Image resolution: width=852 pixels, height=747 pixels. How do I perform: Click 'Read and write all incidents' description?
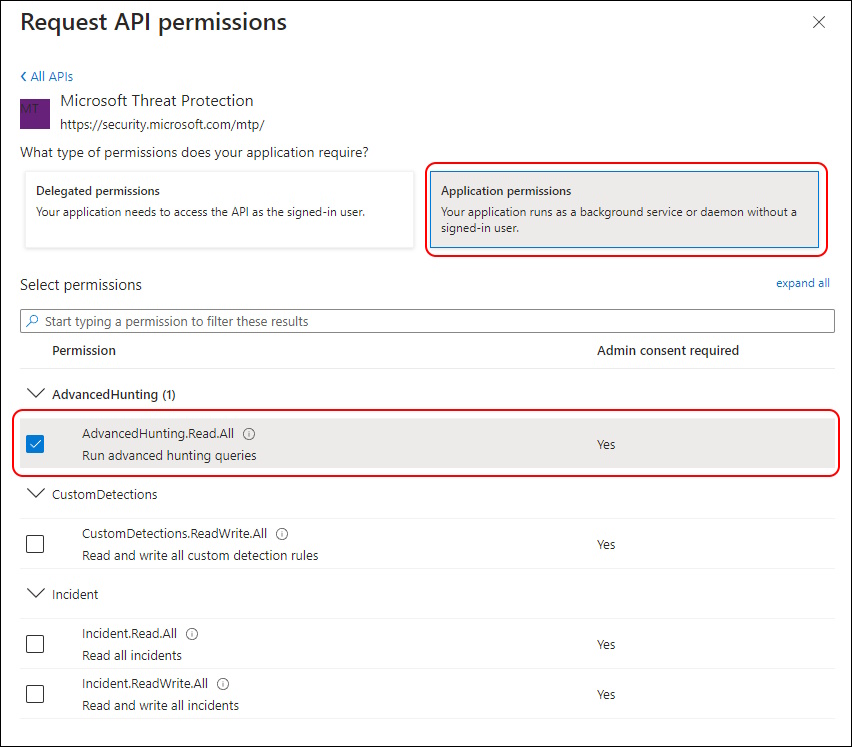[x=160, y=705]
